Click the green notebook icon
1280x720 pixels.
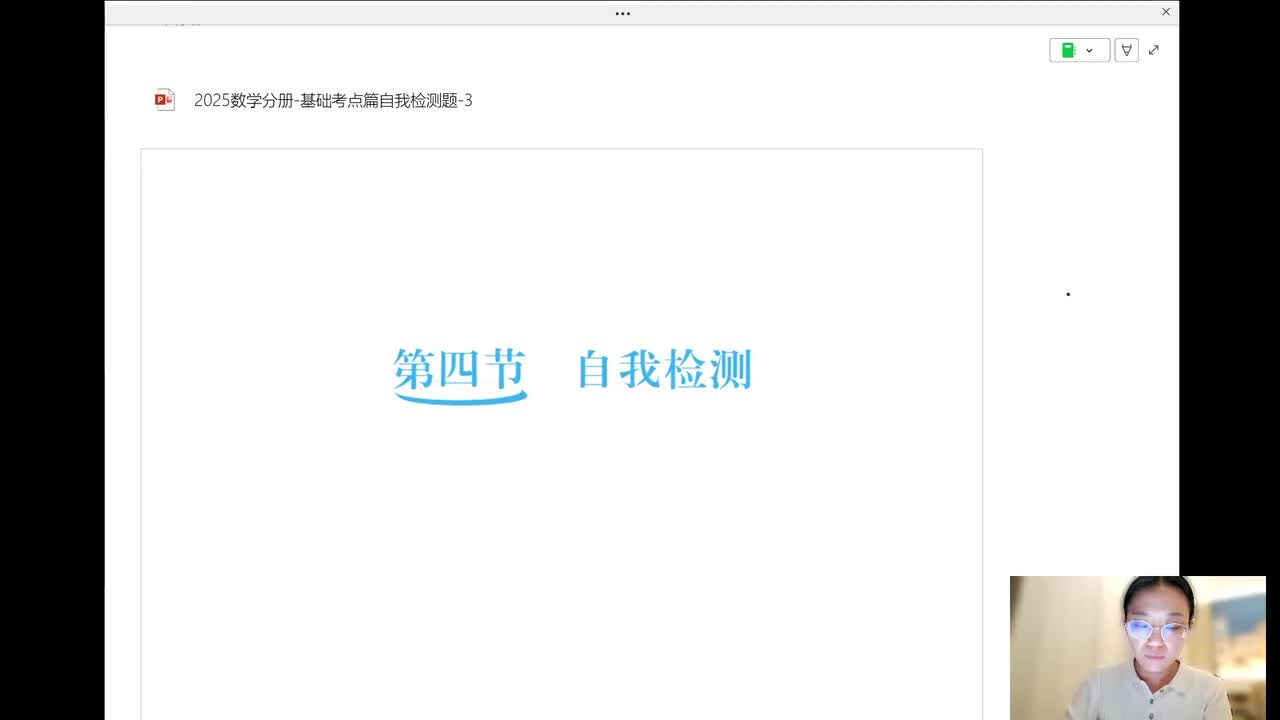[x=1068, y=50]
